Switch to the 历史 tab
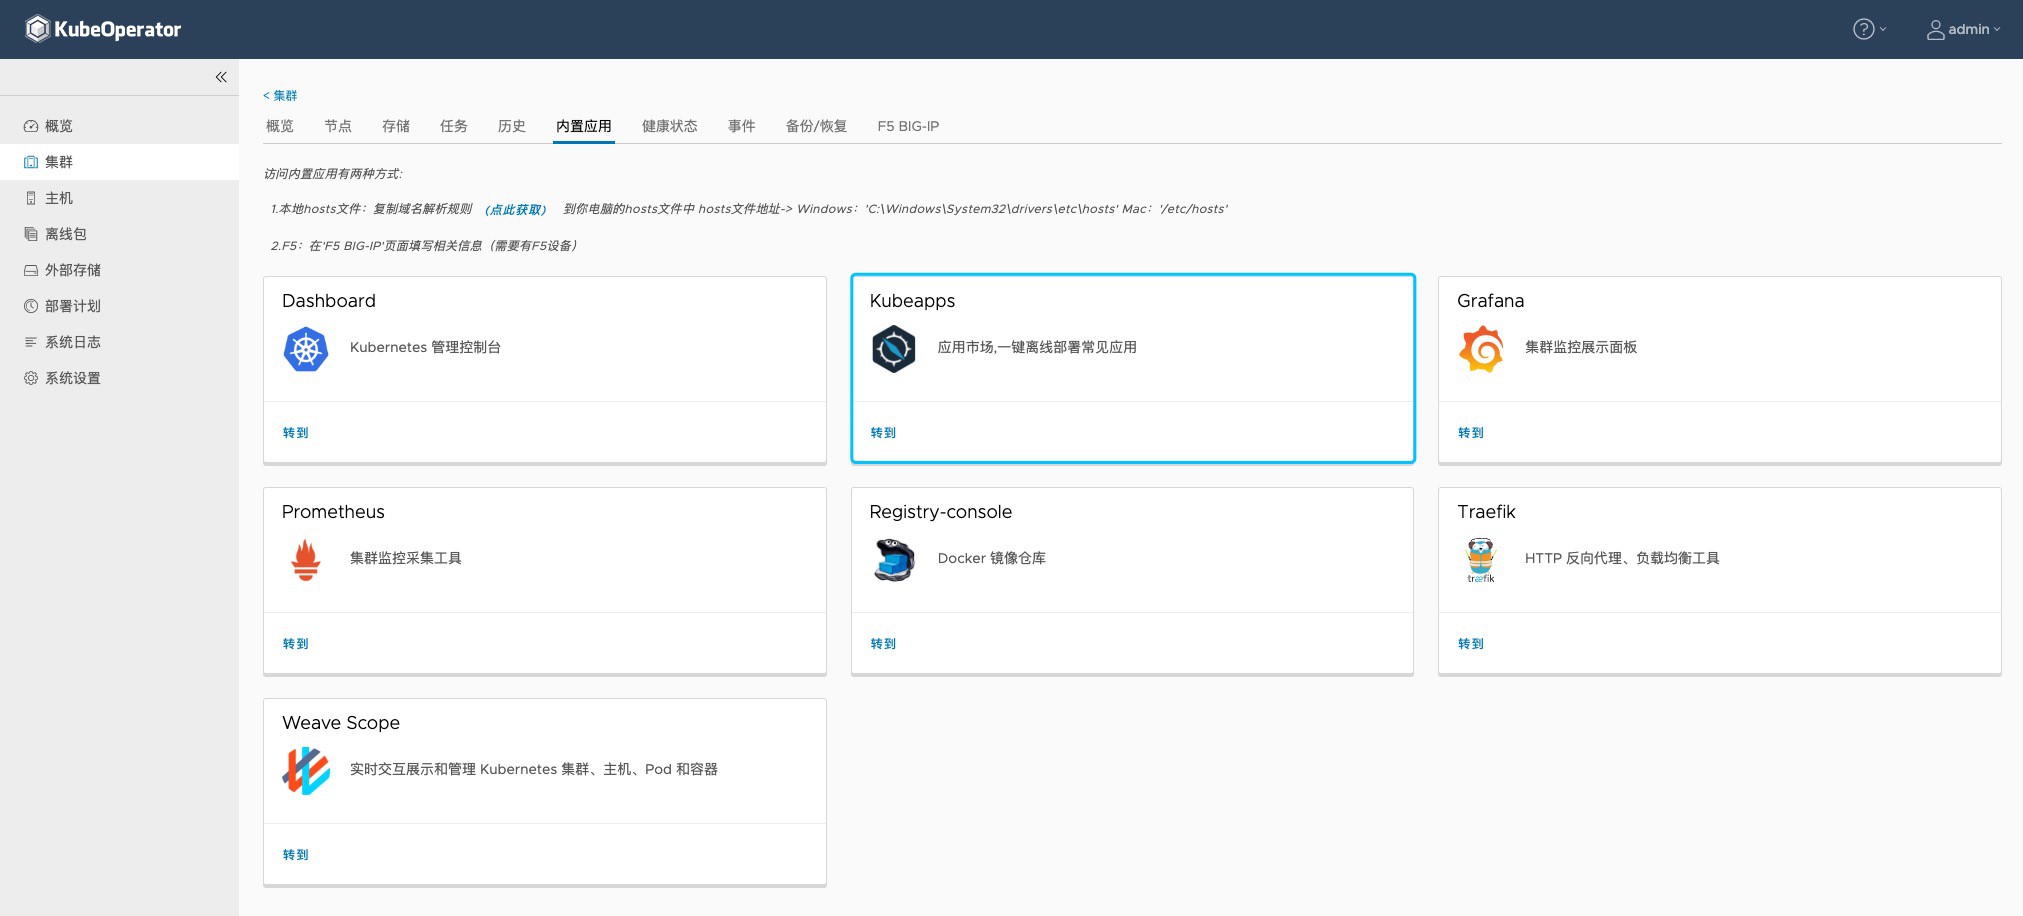The width and height of the screenshot is (2023, 916). [x=512, y=126]
